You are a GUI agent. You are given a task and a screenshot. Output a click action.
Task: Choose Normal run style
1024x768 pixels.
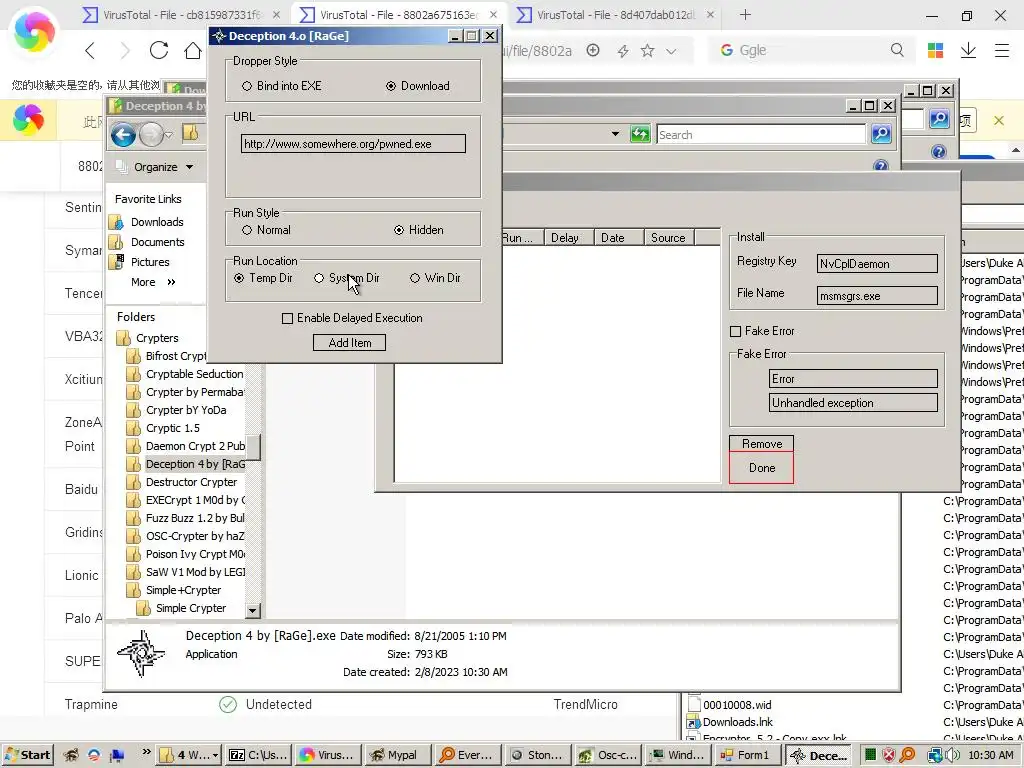click(266, 230)
